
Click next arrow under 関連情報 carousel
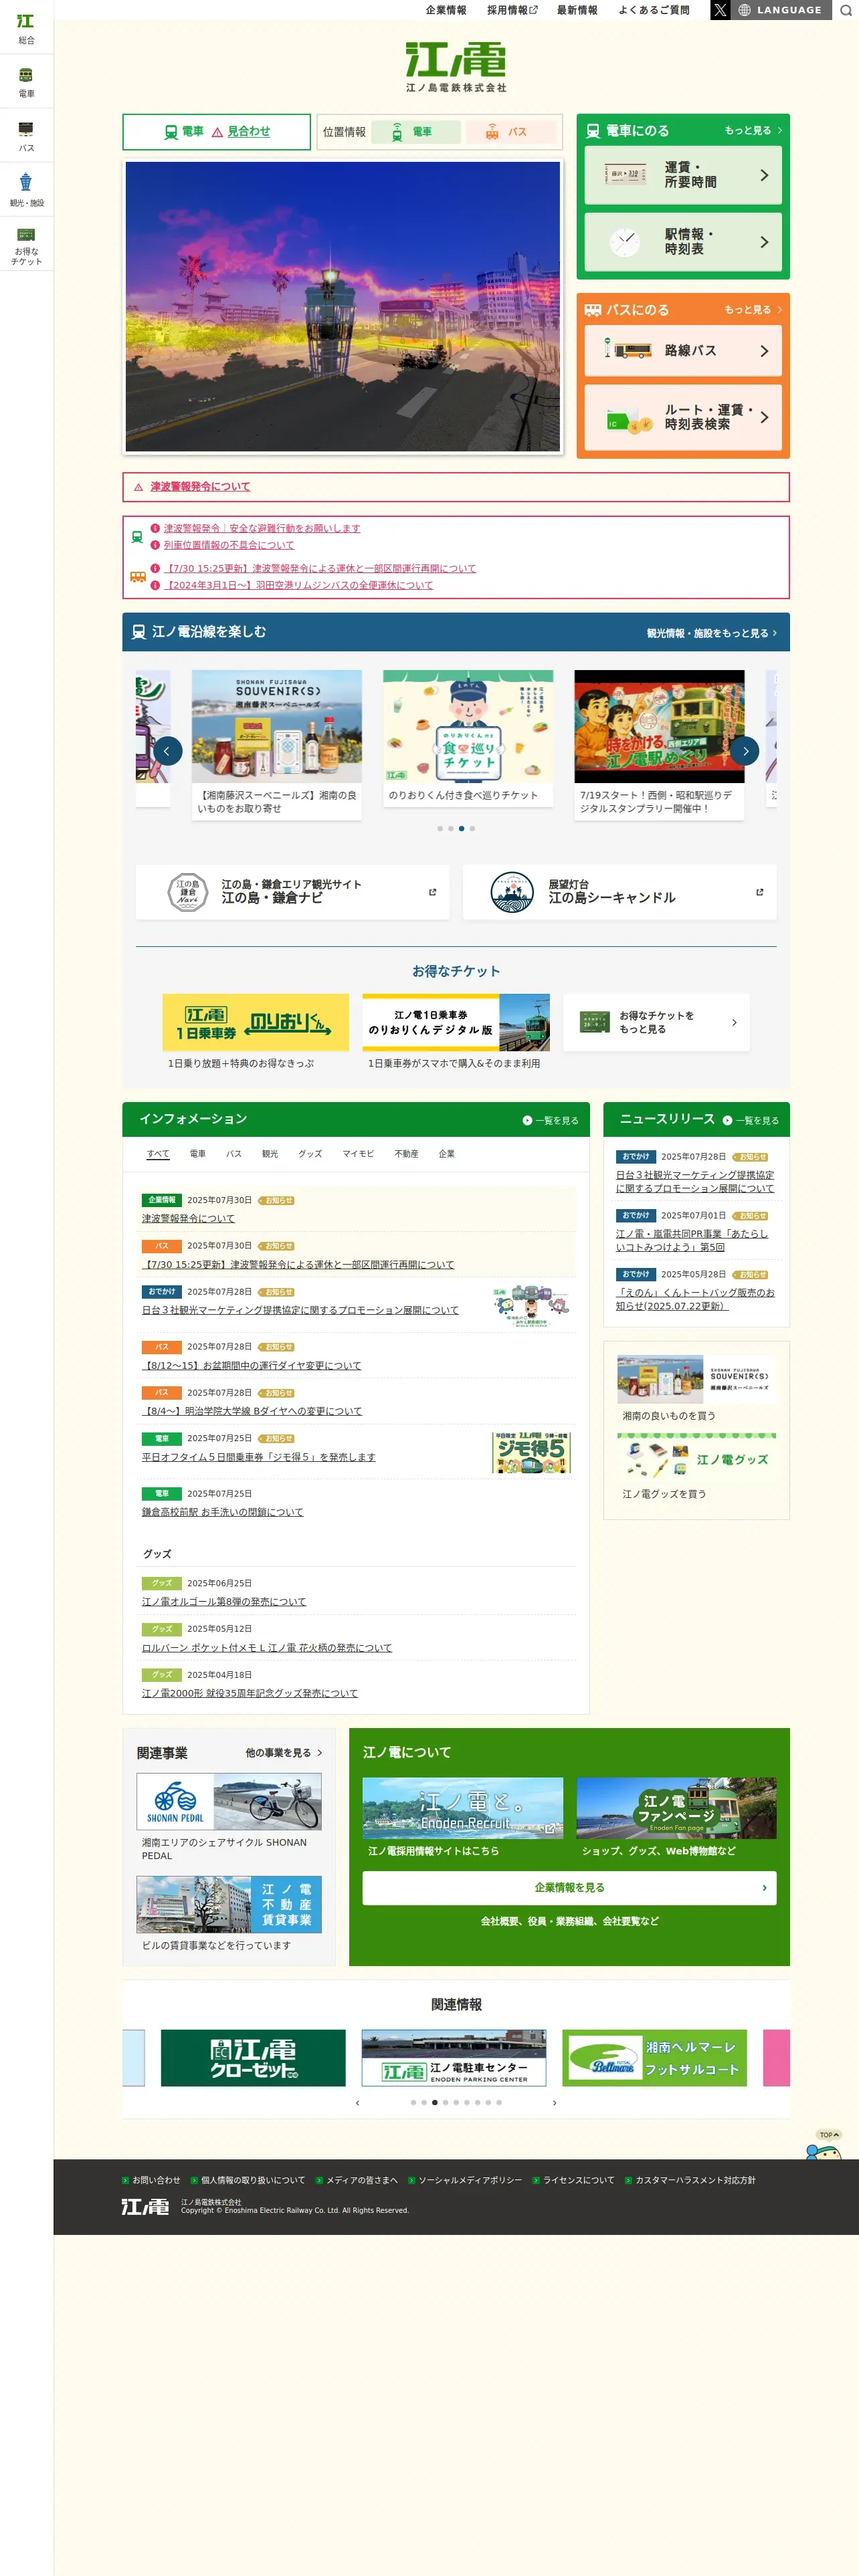555,2103
